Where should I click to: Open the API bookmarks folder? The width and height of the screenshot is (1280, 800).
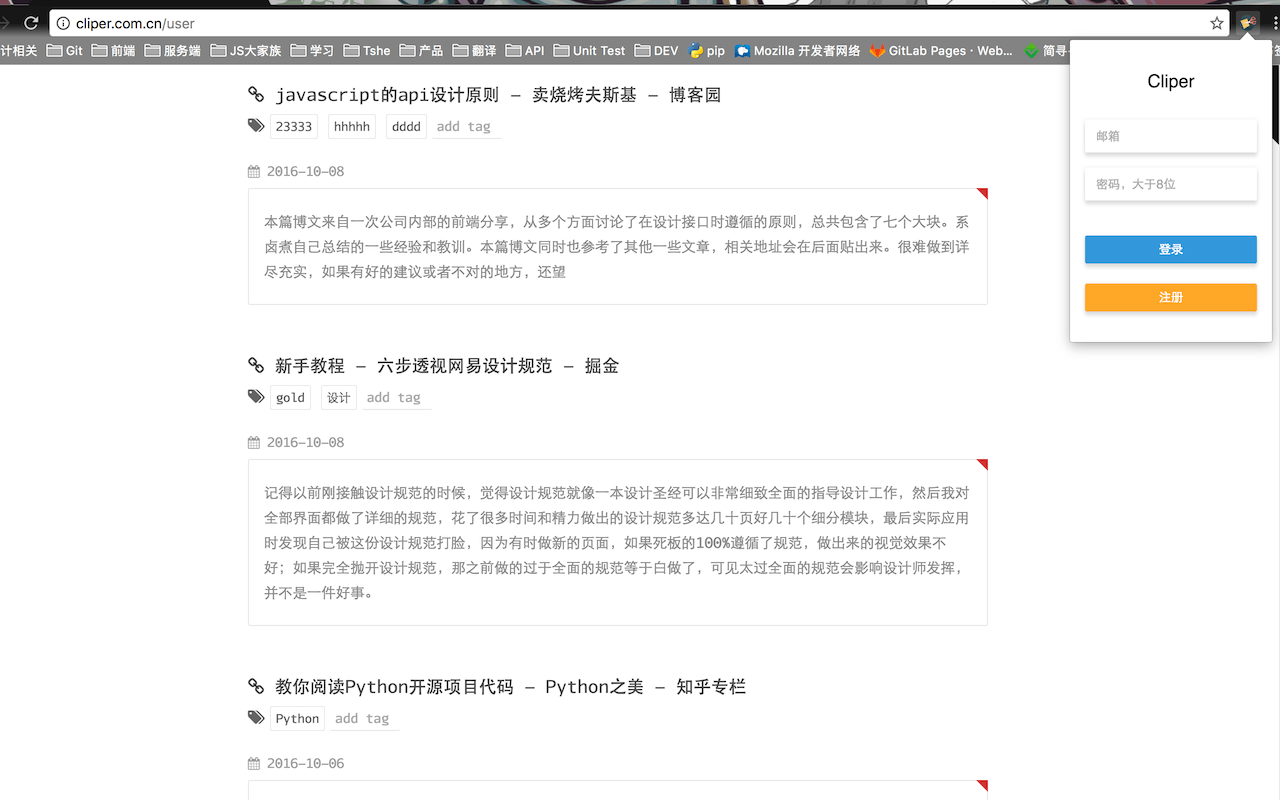pyautogui.click(x=525, y=51)
